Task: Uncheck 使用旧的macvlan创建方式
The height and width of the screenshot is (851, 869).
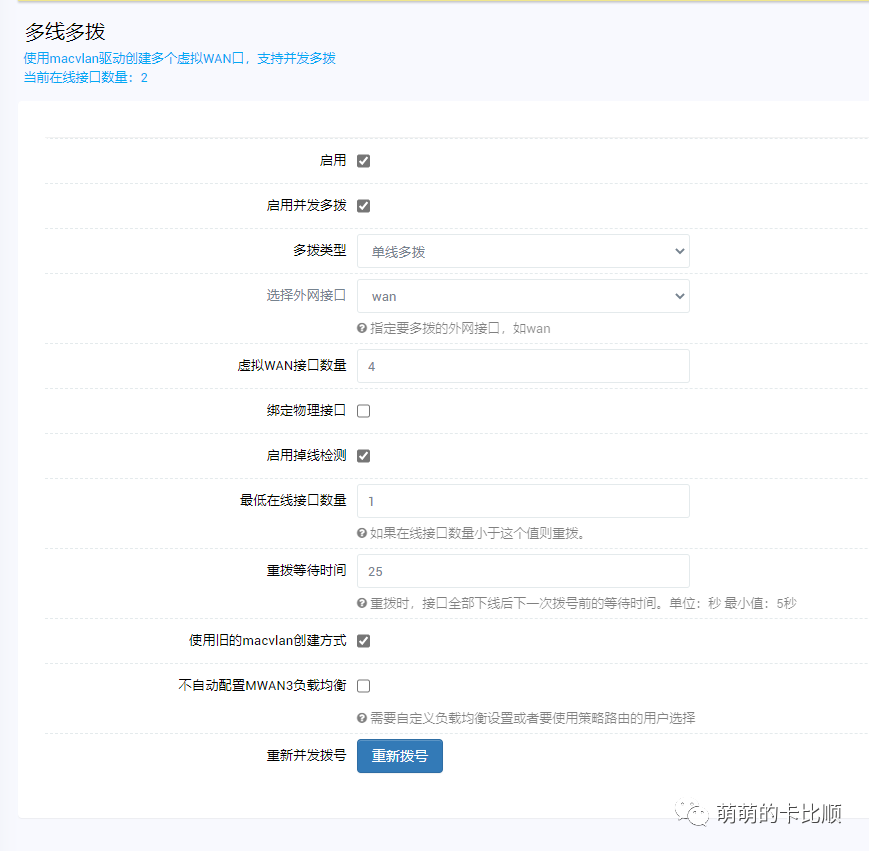Action: [x=363, y=640]
